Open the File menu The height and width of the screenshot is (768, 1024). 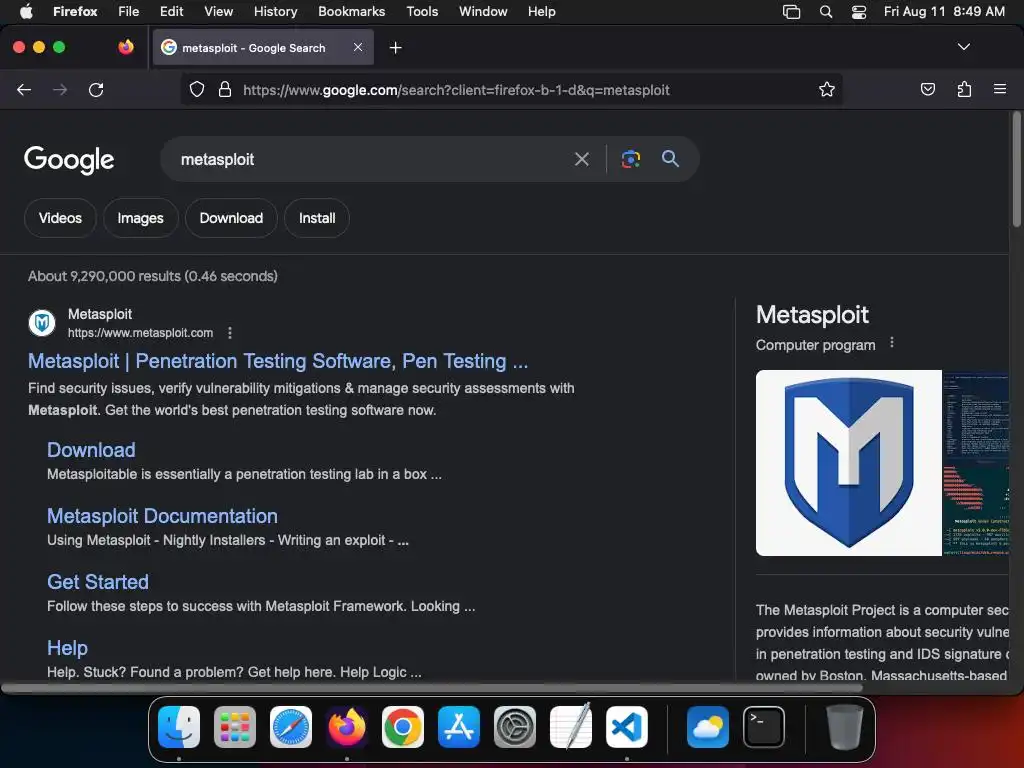point(129,12)
